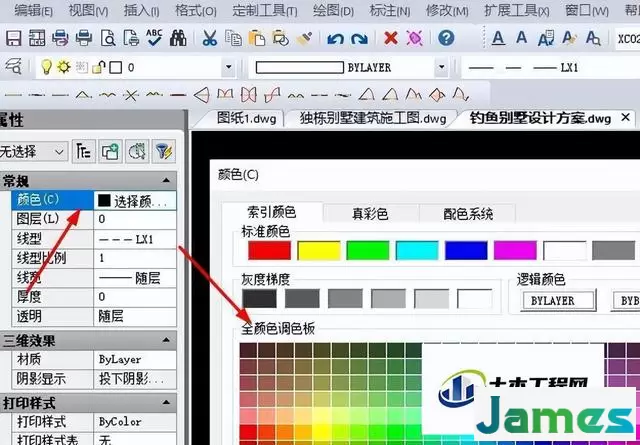Click the 线型比例 value field showing 1
This screenshot has height=445, width=640.
pyautogui.click(x=135, y=258)
